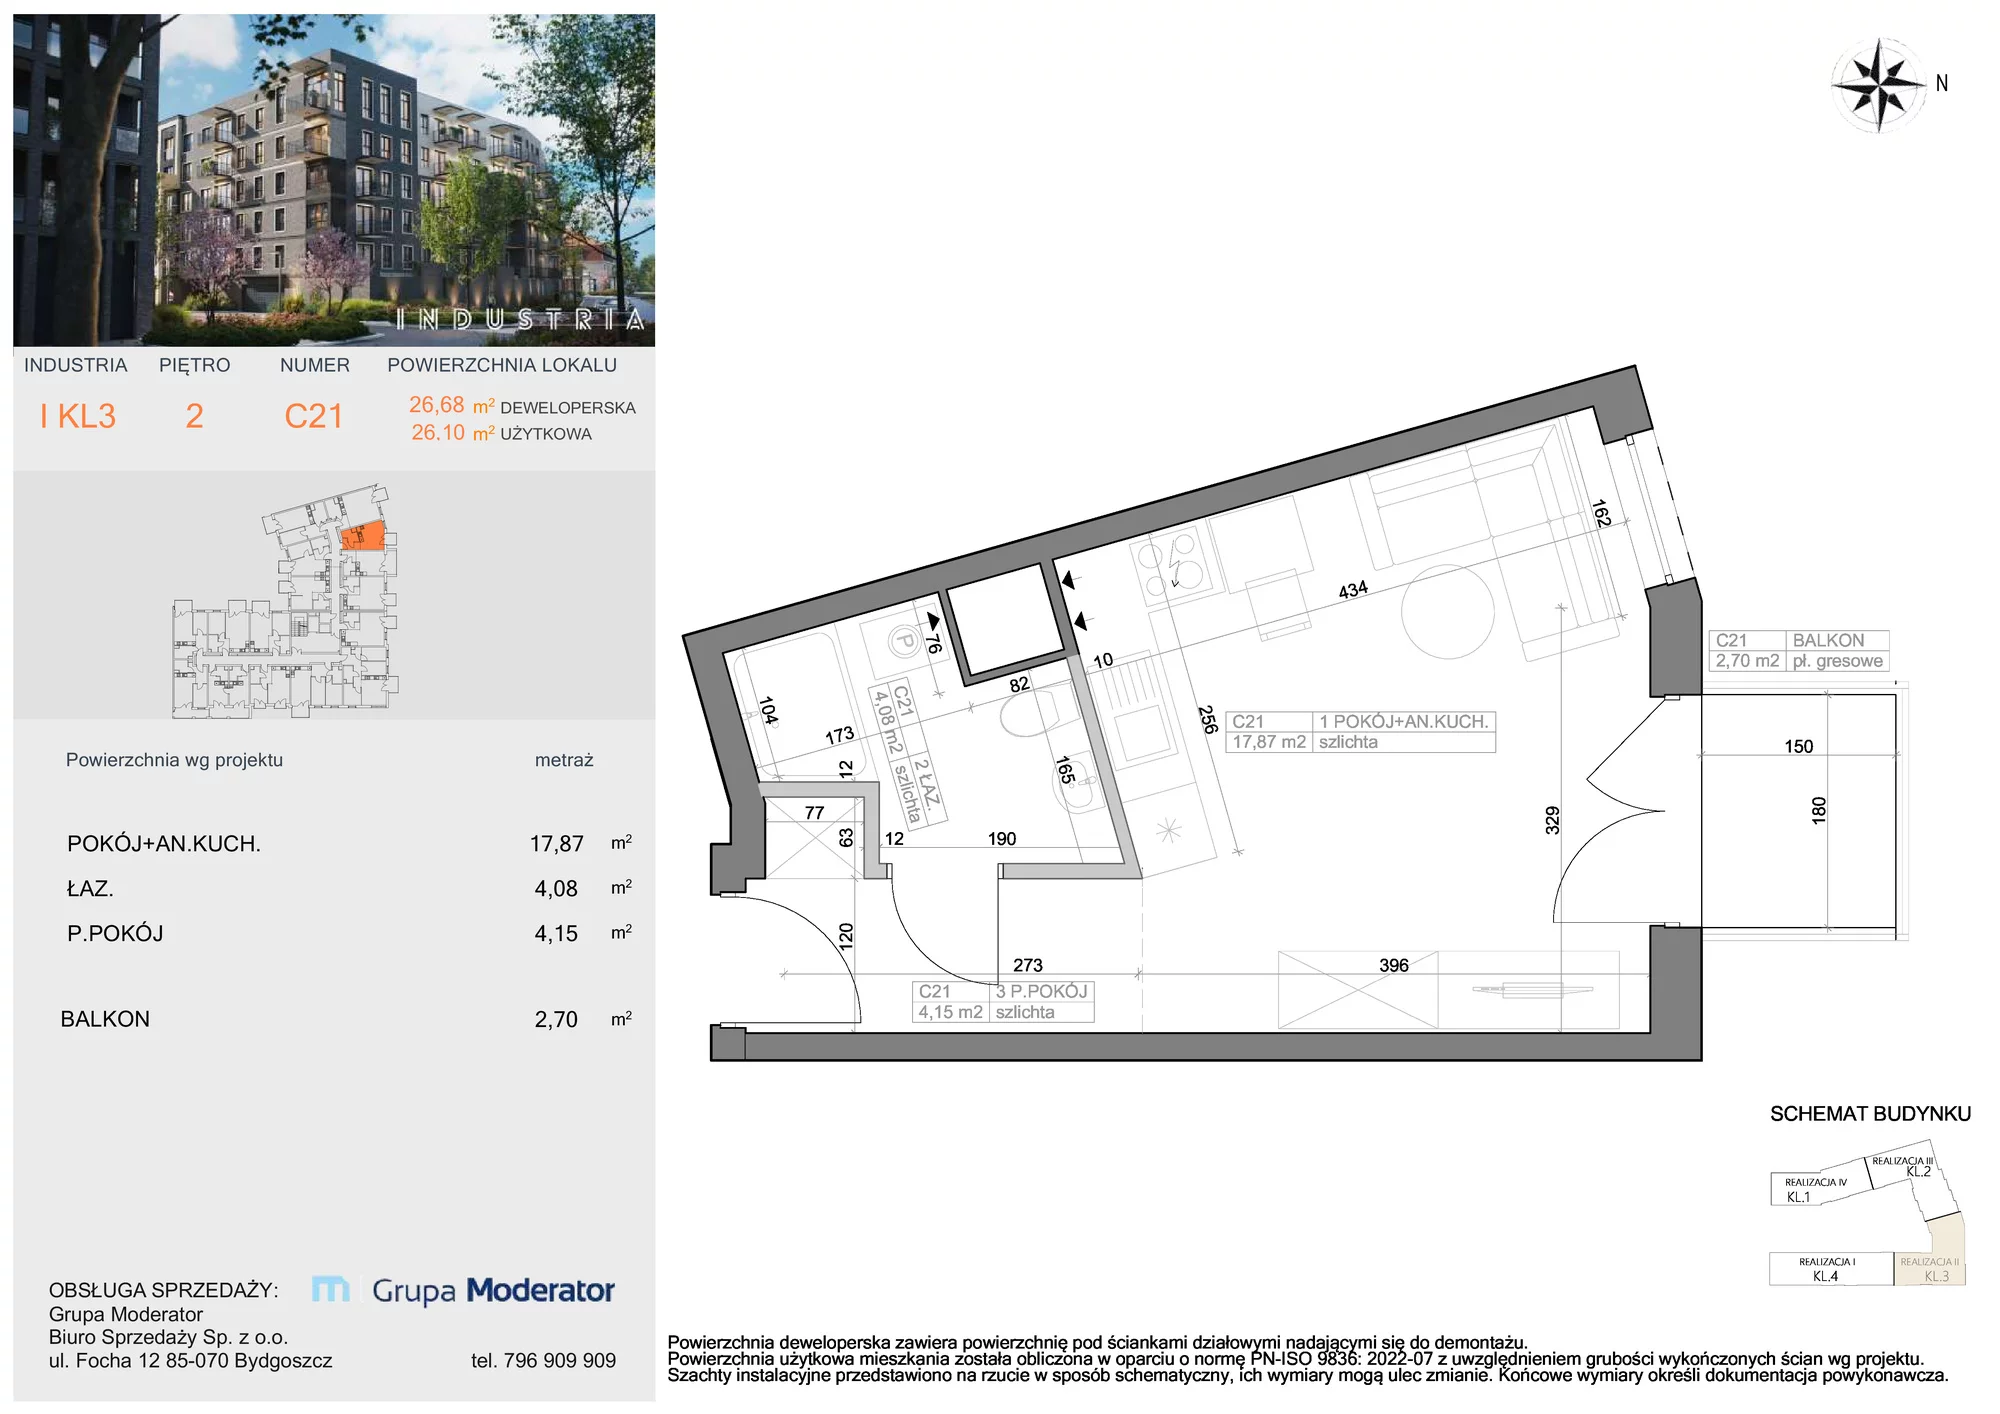Click the '190' dimension in the bathroom
Image resolution: width=2000 pixels, height=1414 pixels.
(1002, 839)
